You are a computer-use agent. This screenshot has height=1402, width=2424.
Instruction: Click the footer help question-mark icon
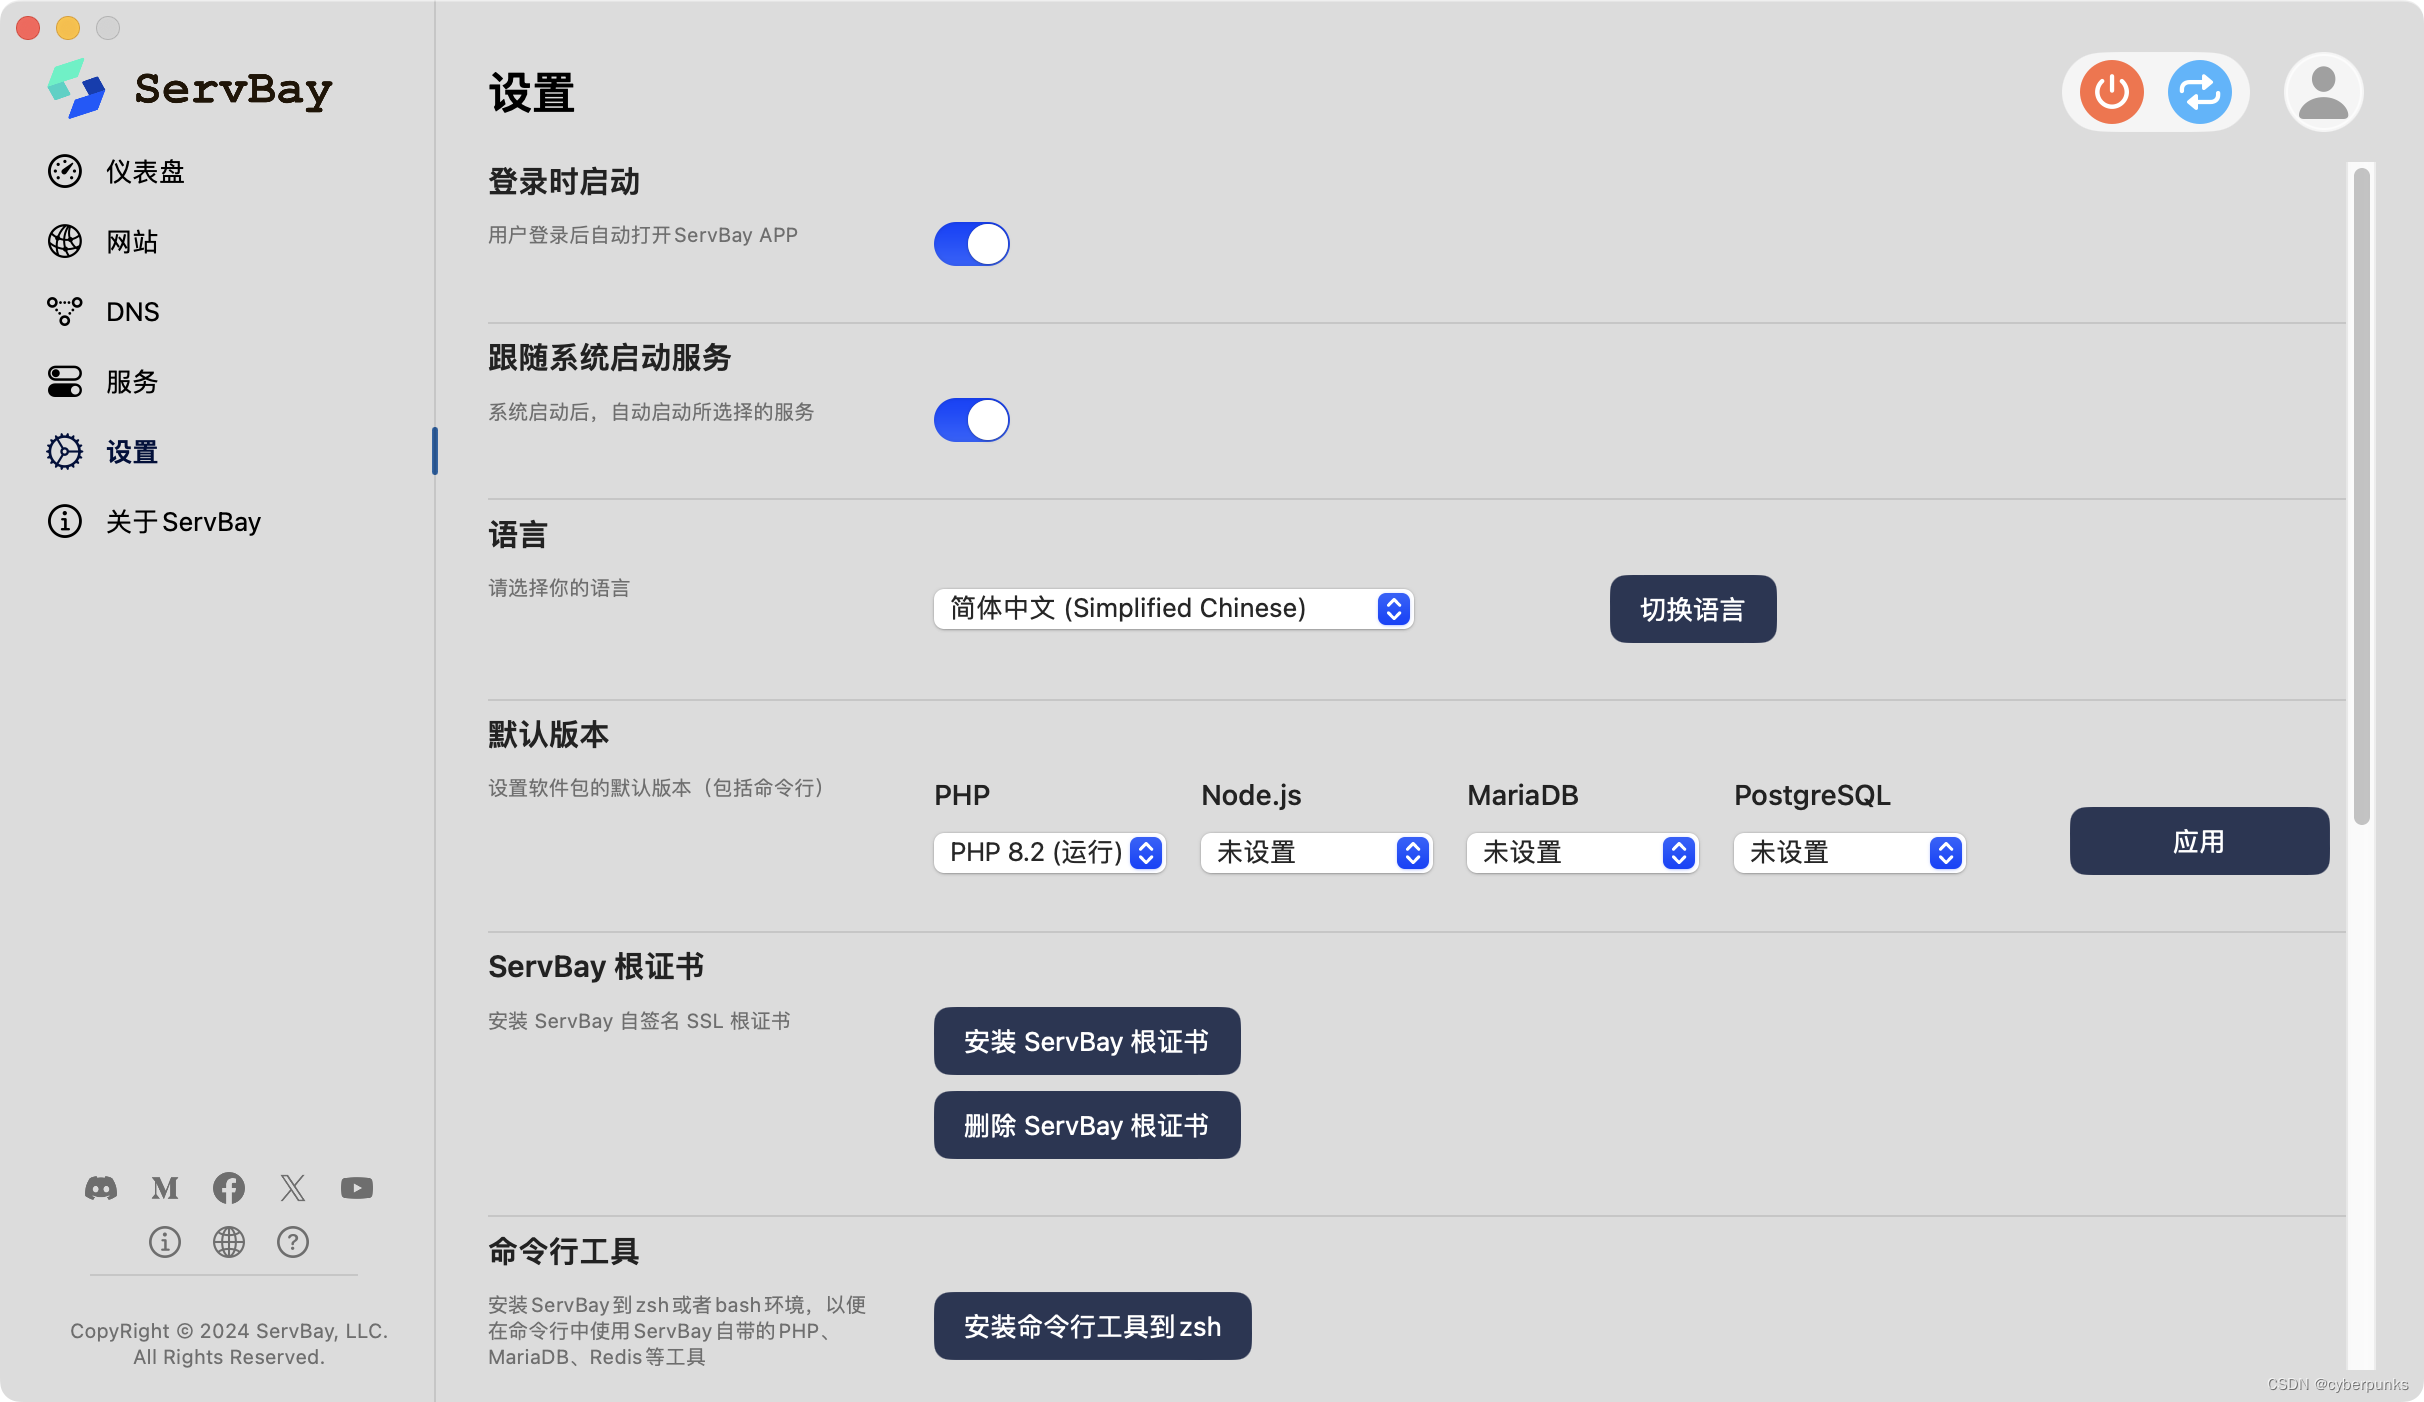[293, 1242]
